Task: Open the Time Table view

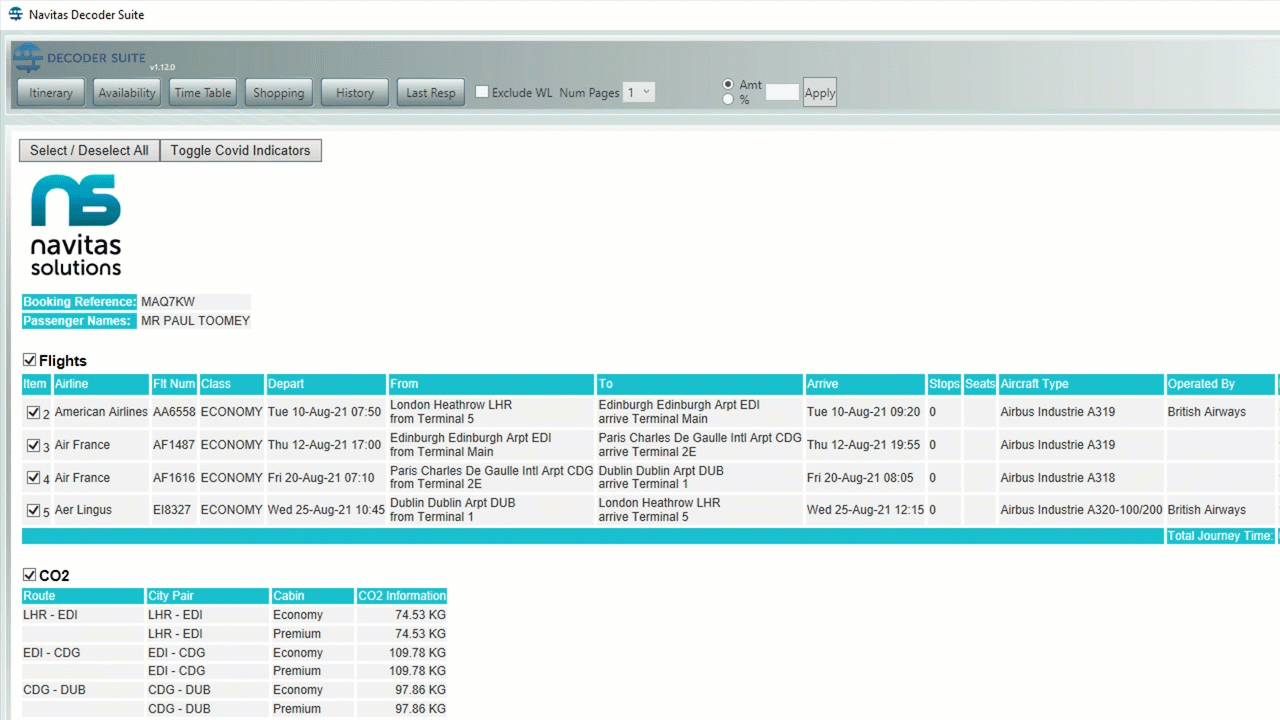Action: pos(203,93)
